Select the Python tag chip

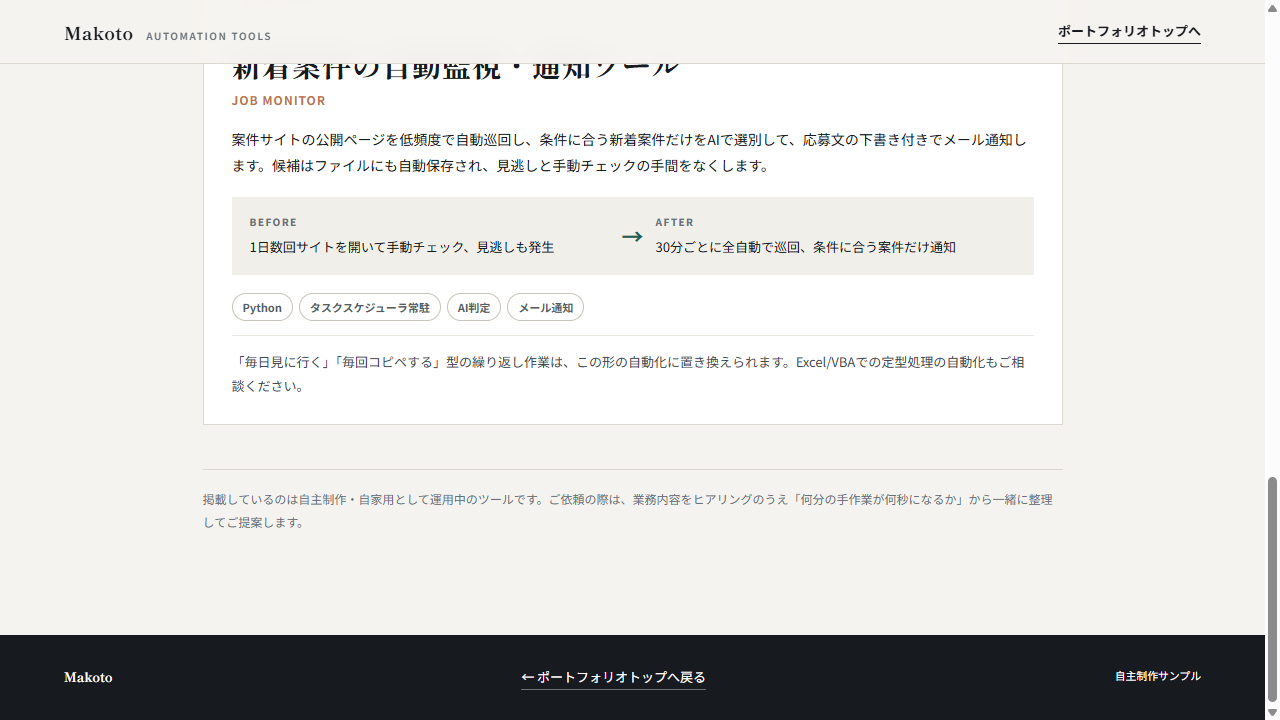pos(262,307)
